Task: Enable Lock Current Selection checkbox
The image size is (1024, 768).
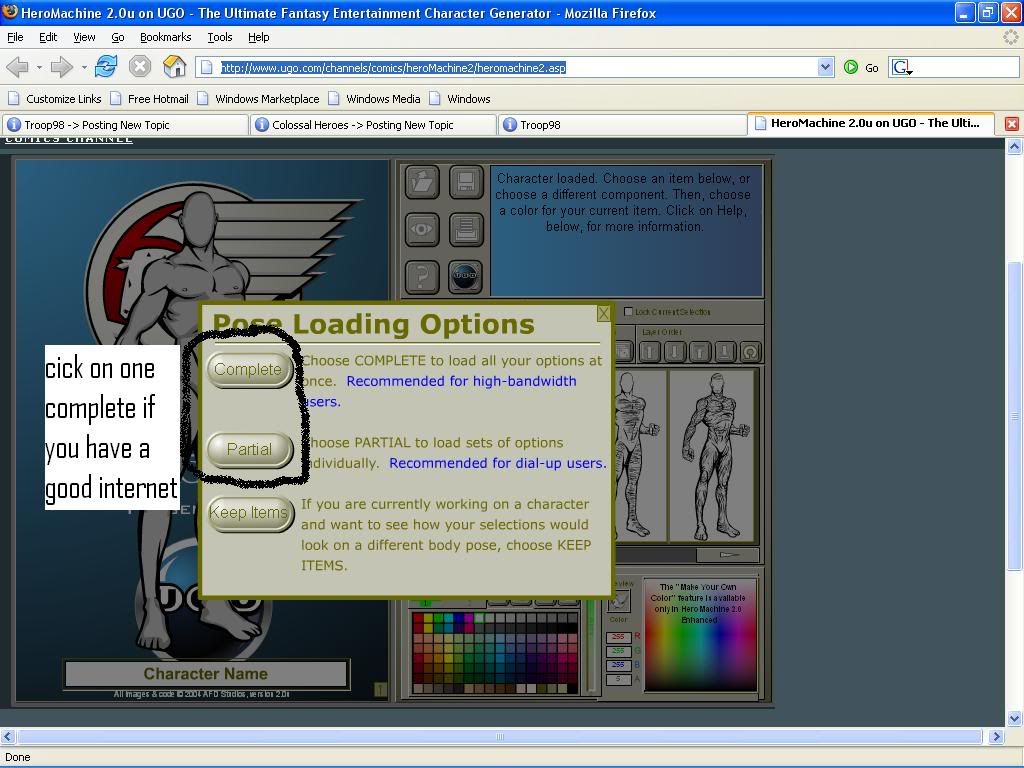Action: (x=628, y=312)
